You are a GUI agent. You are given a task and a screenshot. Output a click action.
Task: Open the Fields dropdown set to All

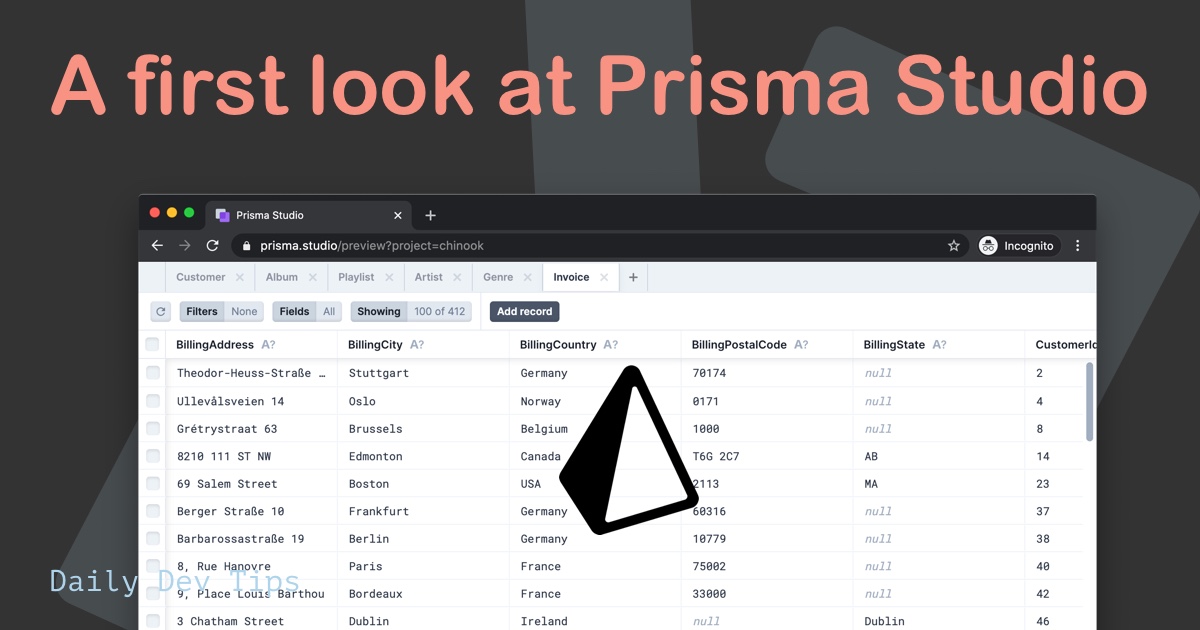306,311
